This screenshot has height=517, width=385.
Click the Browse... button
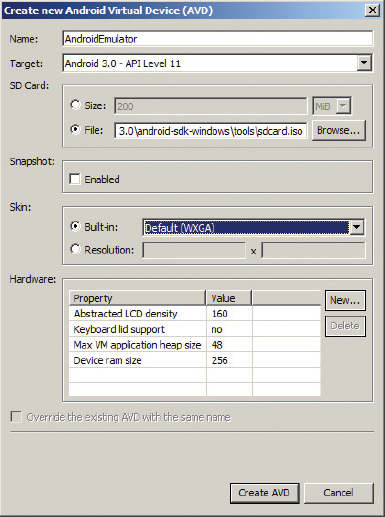(x=339, y=130)
